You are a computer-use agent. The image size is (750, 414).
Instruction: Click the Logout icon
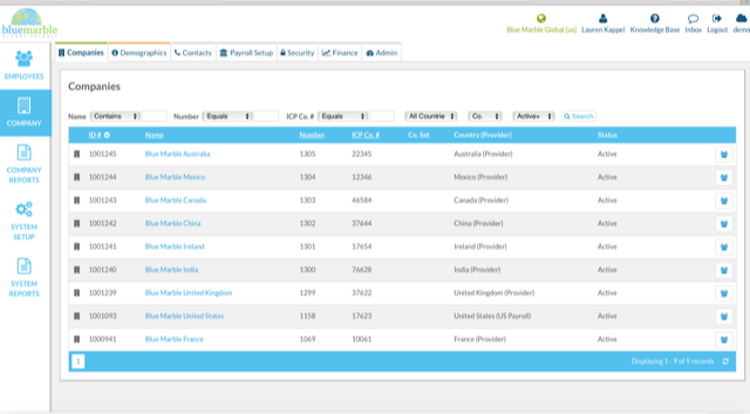click(717, 18)
